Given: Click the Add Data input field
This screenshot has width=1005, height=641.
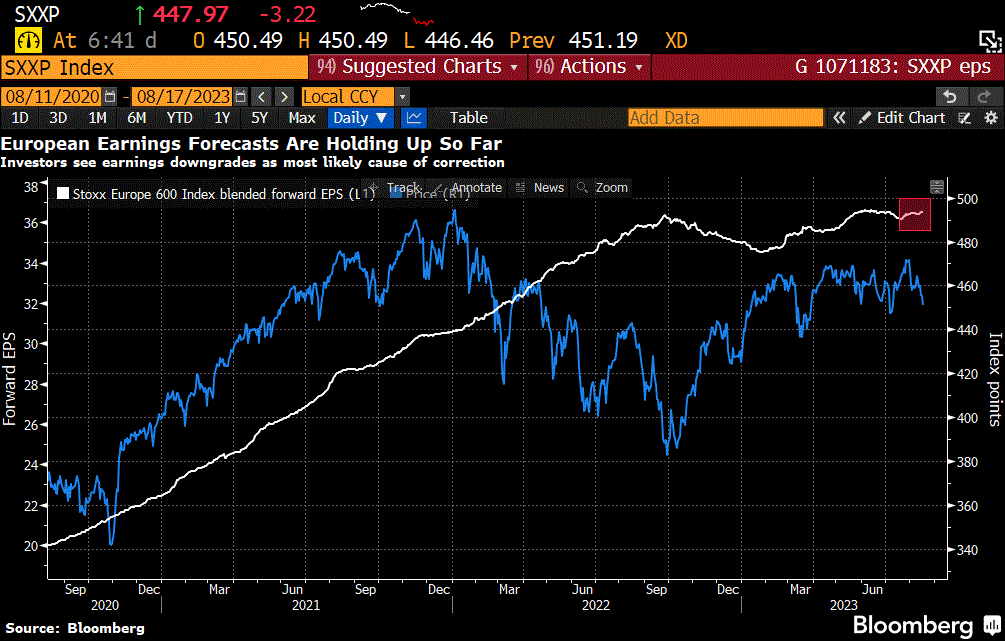Looking at the screenshot, I should coord(725,118).
